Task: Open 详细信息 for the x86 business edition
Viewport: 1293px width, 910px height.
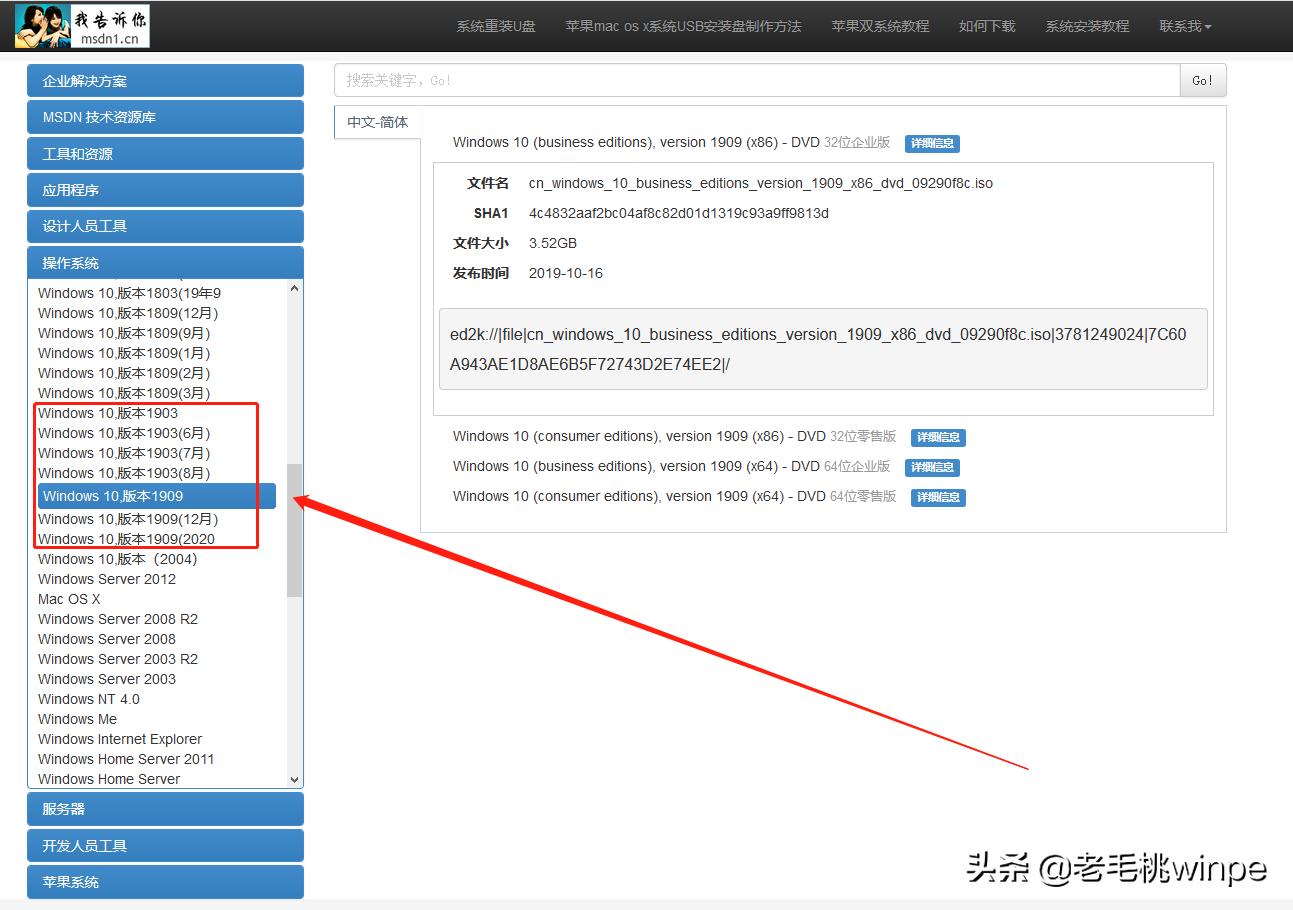Action: [x=932, y=143]
